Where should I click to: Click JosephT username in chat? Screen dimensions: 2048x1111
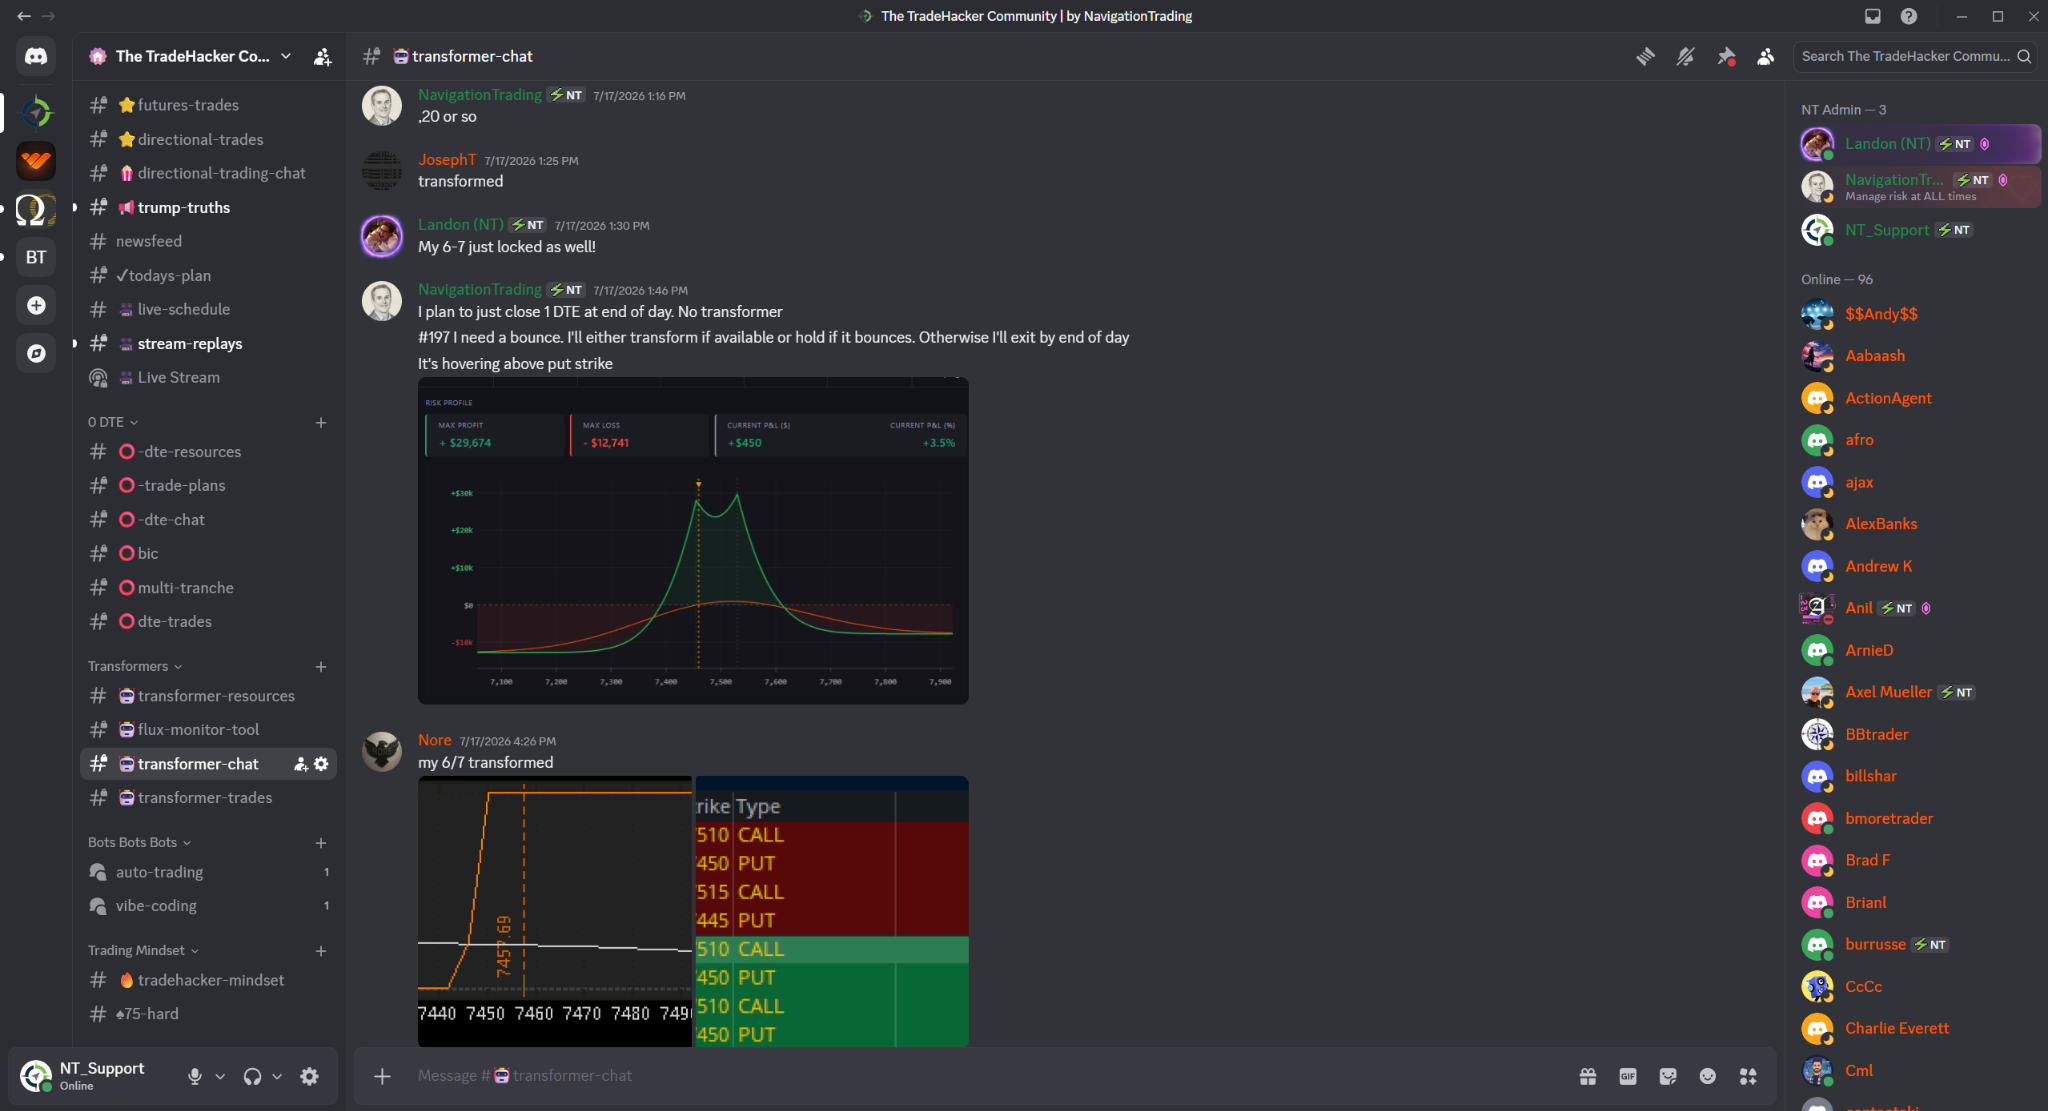(447, 160)
